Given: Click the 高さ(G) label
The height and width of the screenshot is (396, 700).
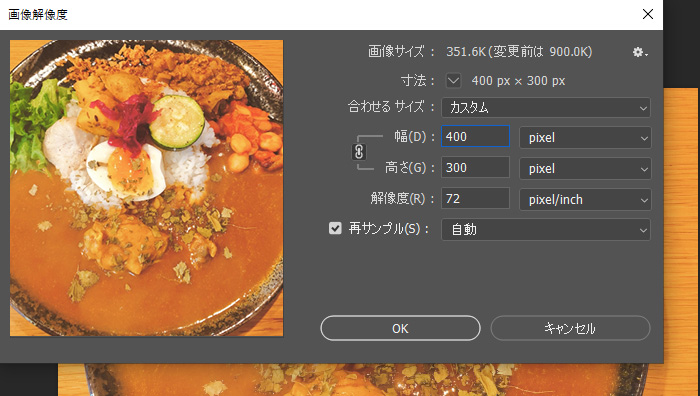Looking at the screenshot, I should click(409, 167).
